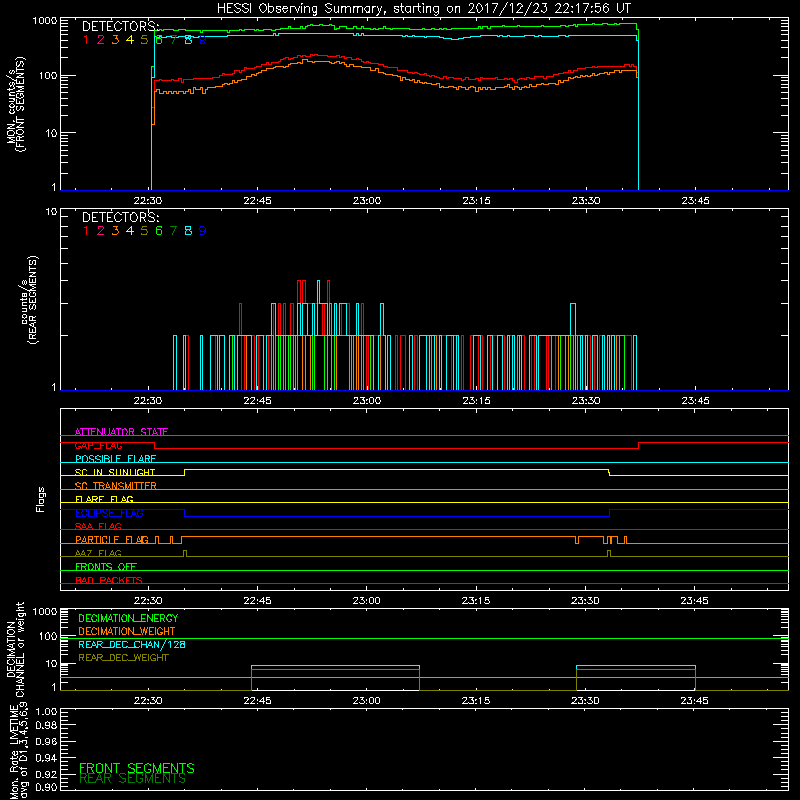Click the decimation y-axis title
The width and height of the screenshot is (800, 800).
tap(16, 649)
